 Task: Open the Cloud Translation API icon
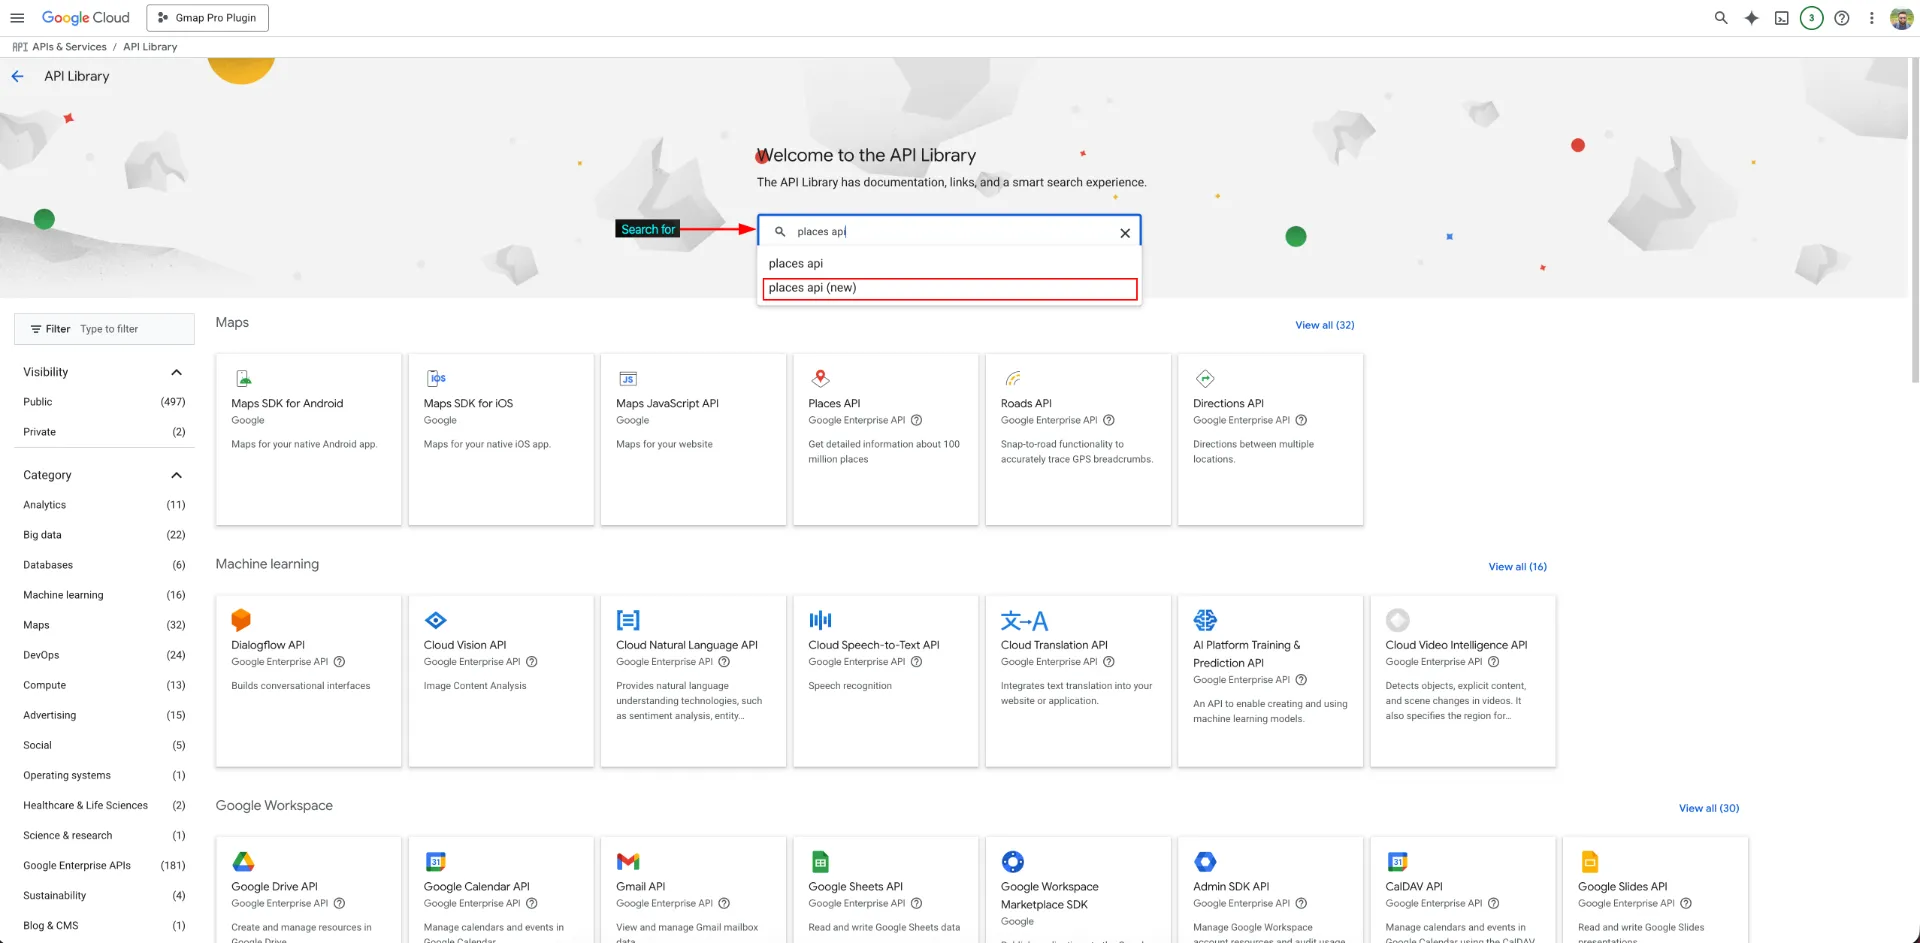click(x=1024, y=620)
